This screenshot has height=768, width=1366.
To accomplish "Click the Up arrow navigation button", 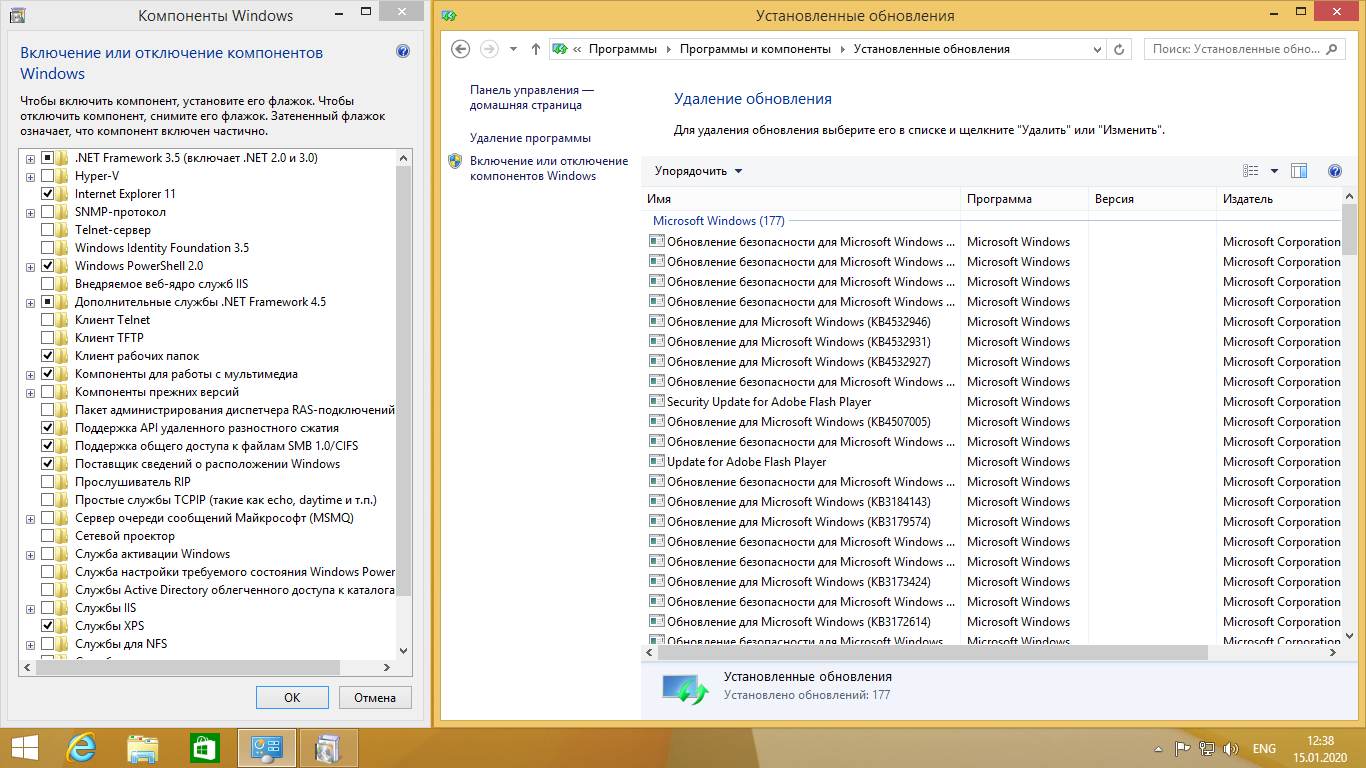I will tap(536, 49).
